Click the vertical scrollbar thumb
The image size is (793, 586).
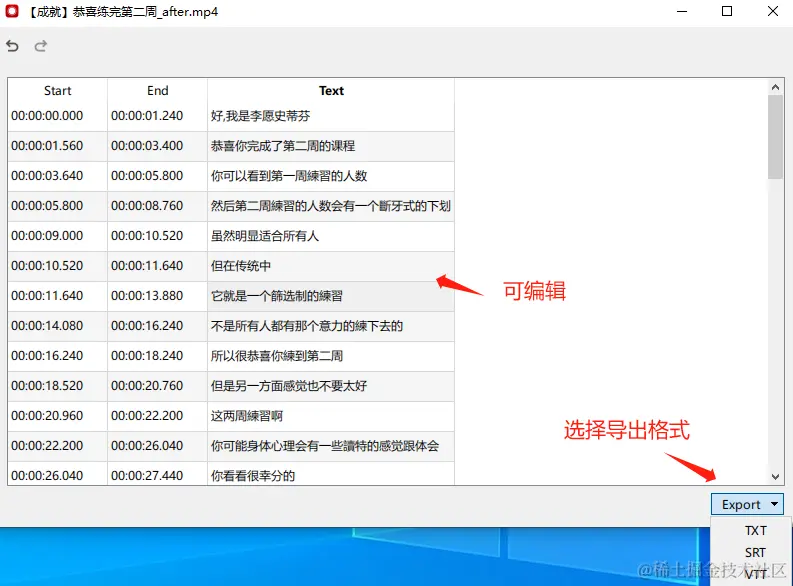775,137
